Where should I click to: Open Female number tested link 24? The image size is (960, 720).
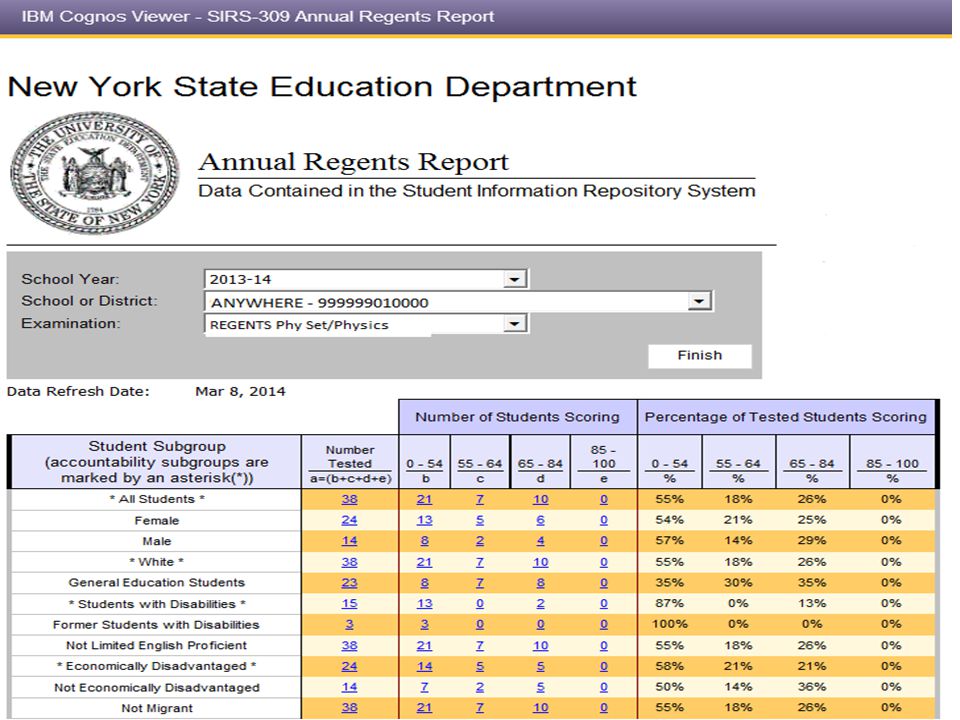[350, 520]
